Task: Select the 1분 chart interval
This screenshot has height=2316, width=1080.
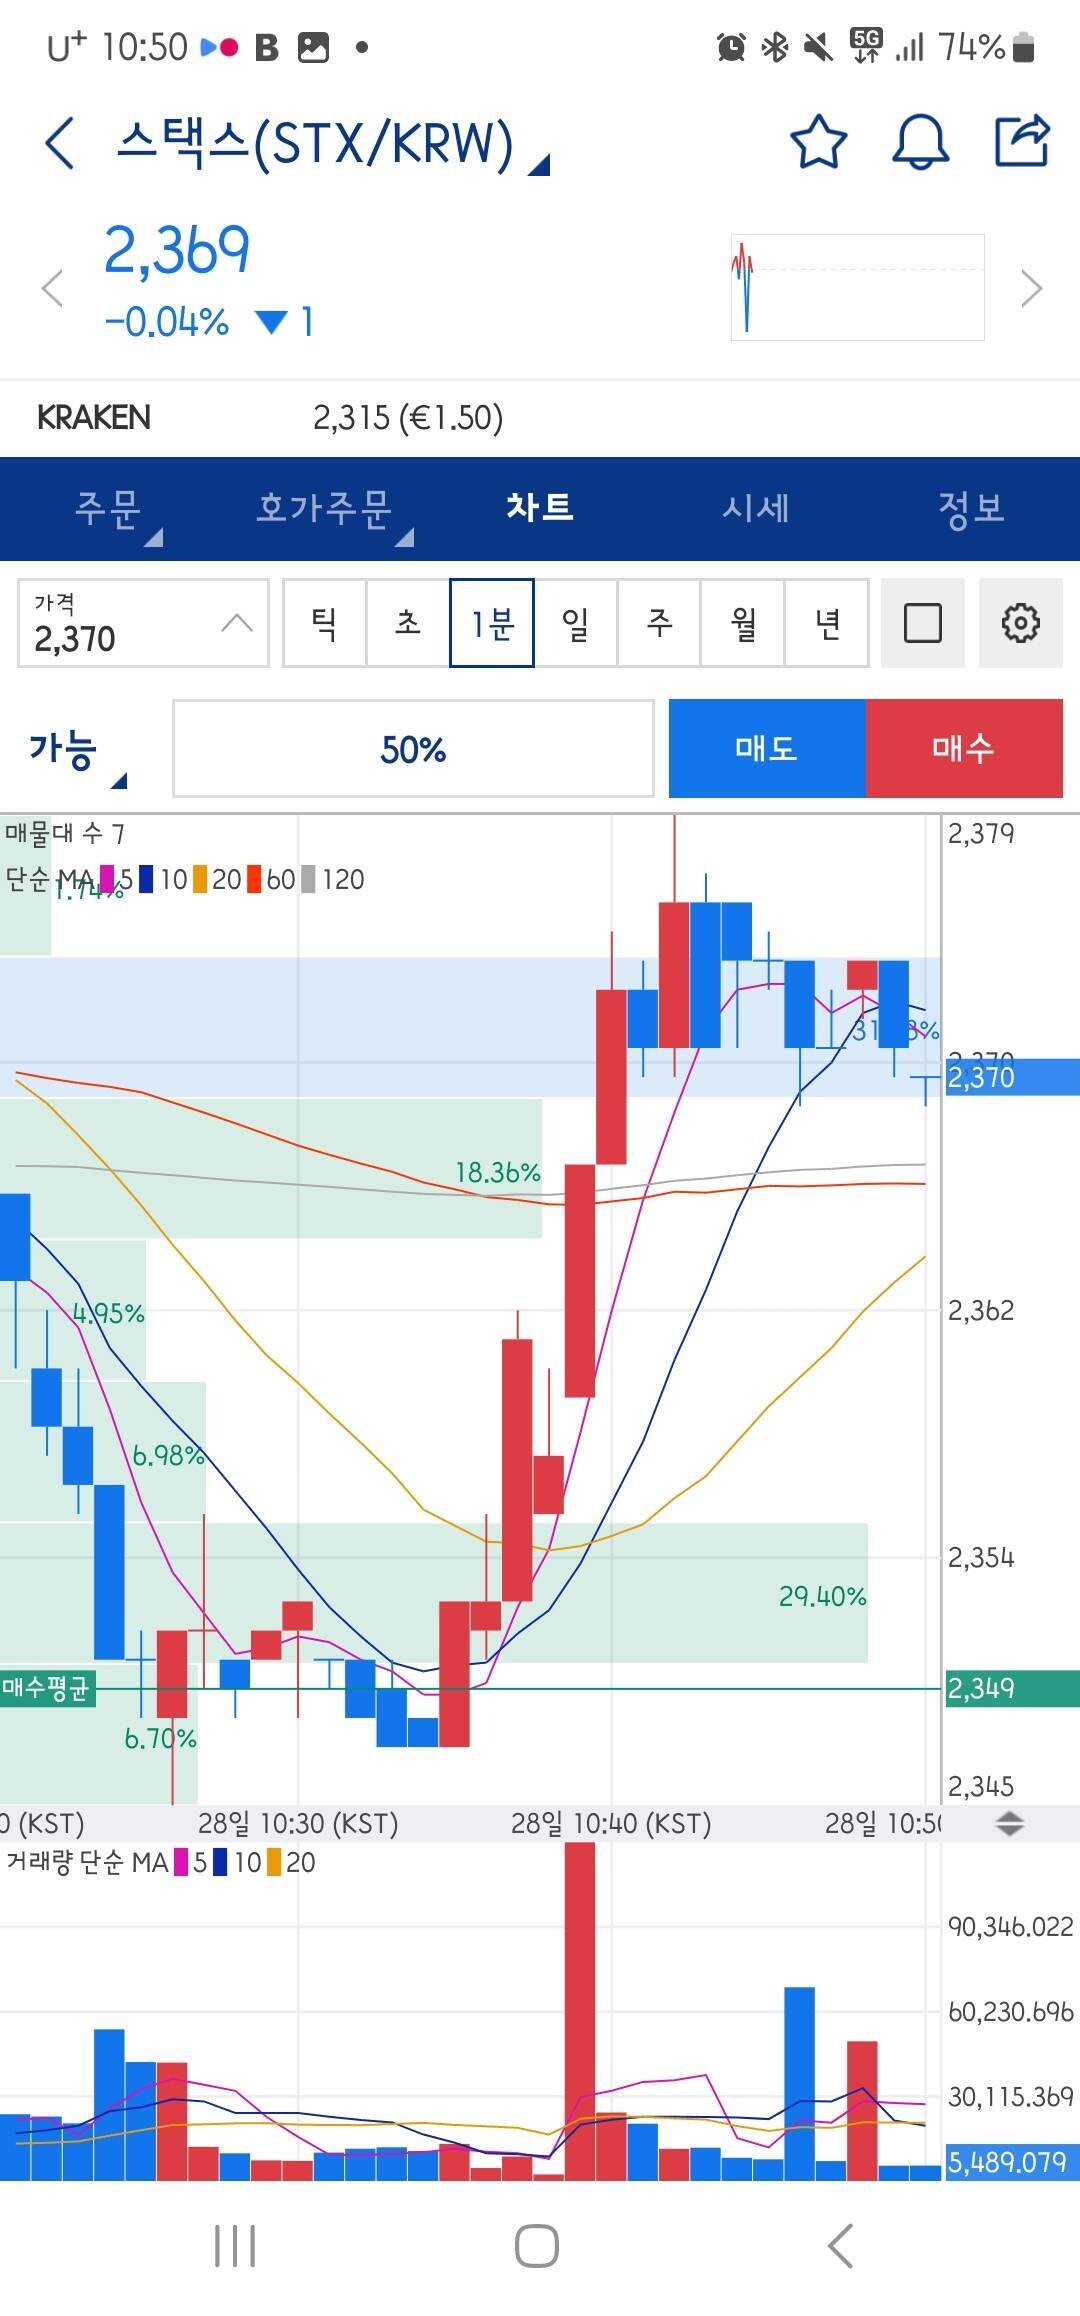Action: tap(492, 623)
